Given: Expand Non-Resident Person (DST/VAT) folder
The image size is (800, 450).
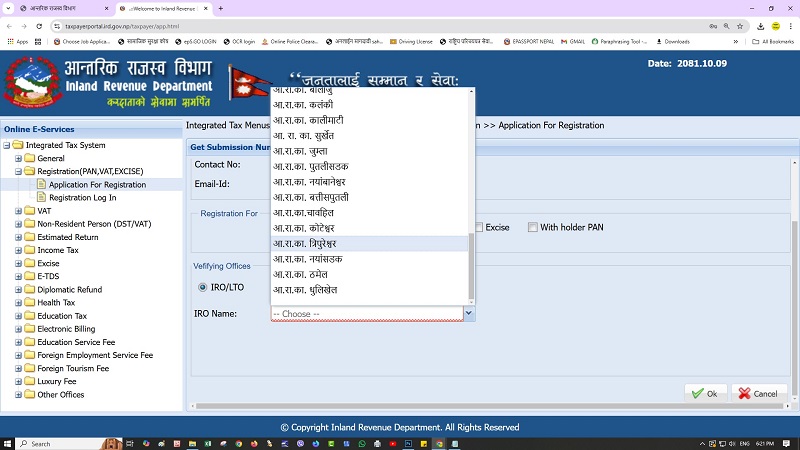Looking at the screenshot, I should click(18, 224).
